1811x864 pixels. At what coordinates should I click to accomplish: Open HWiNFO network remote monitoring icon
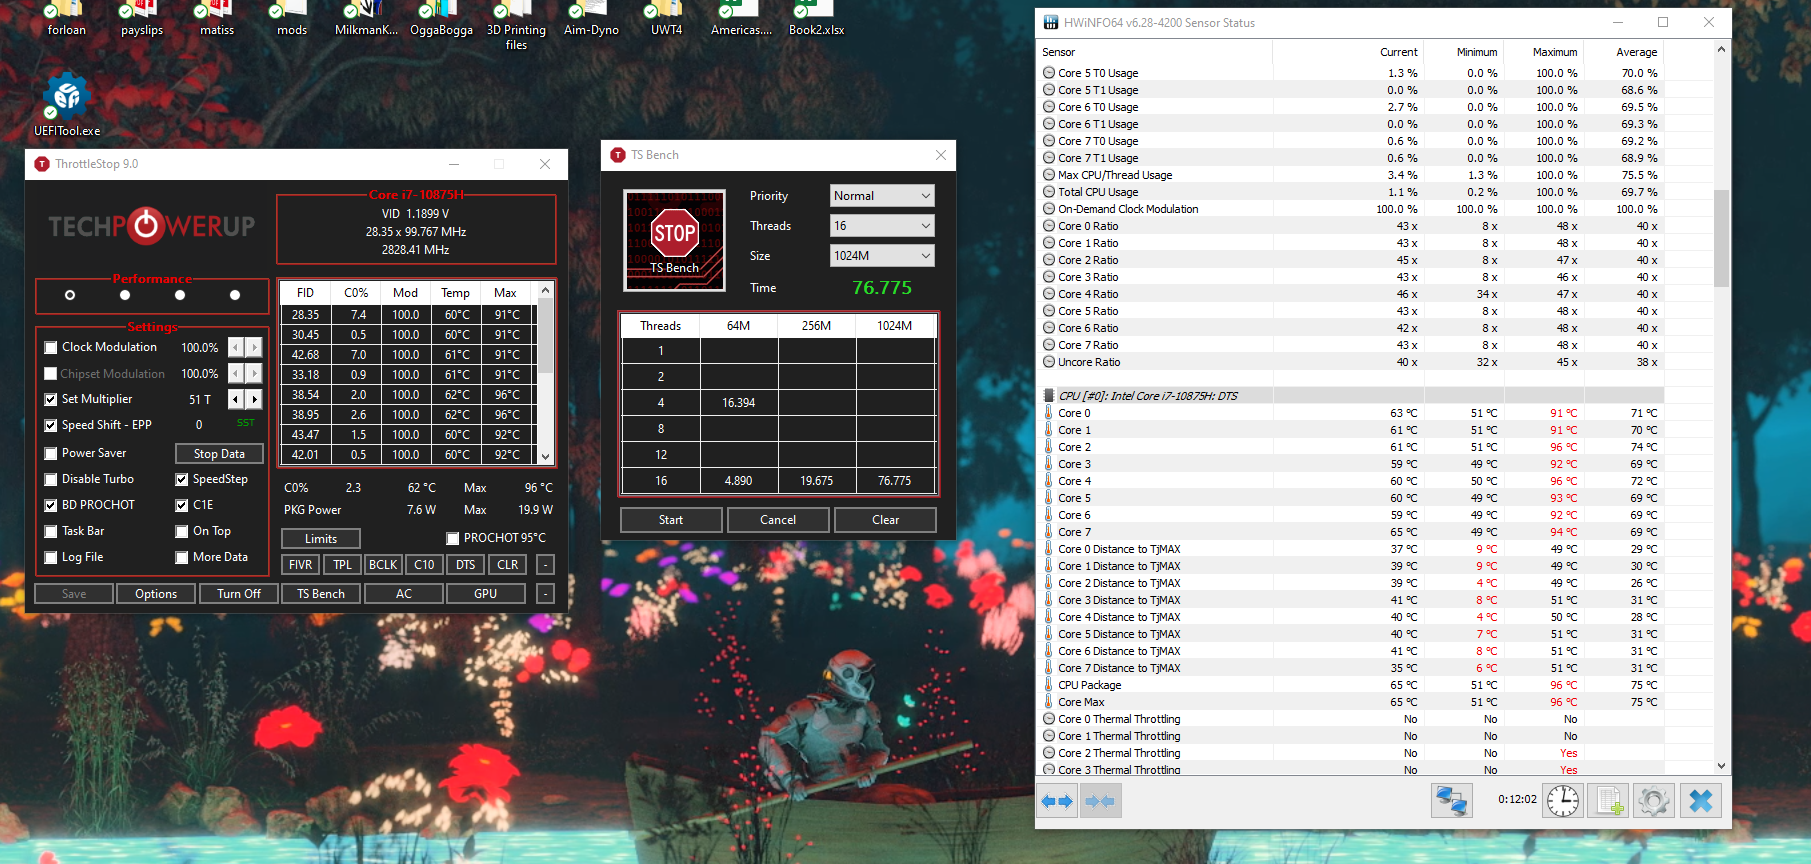coord(1451,801)
